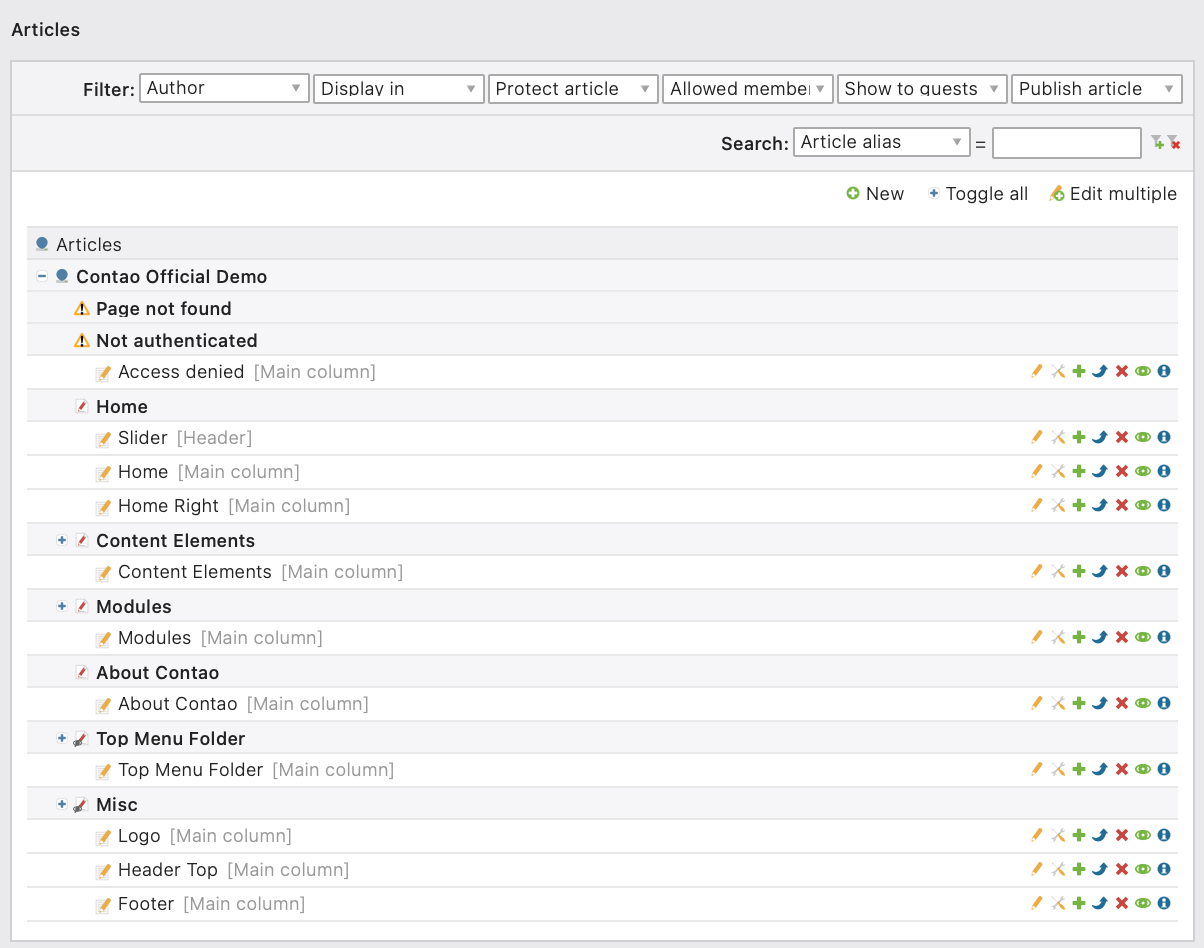Toggle visibility of the Logo article

1143,836
